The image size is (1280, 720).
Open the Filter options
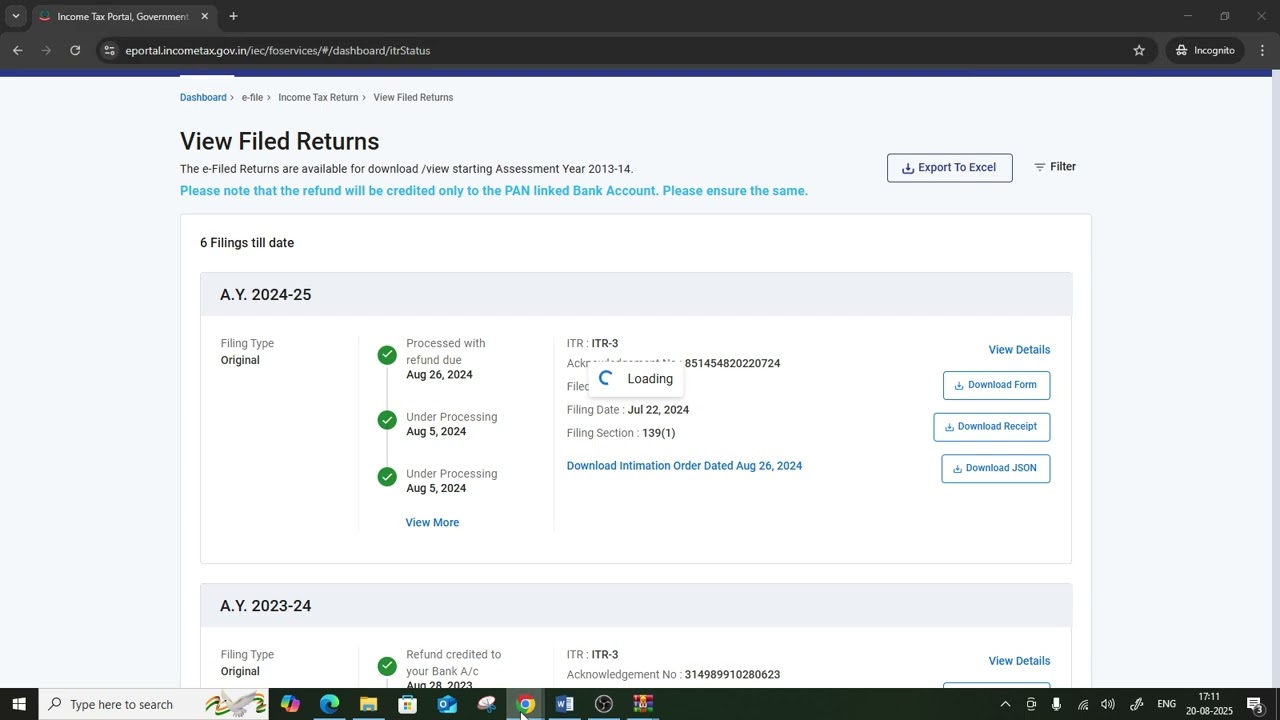pos(1055,167)
